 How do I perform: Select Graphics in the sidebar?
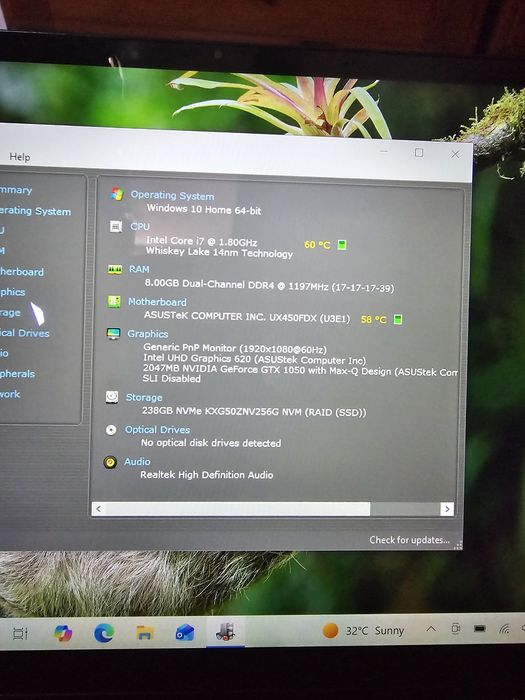(x=12, y=292)
